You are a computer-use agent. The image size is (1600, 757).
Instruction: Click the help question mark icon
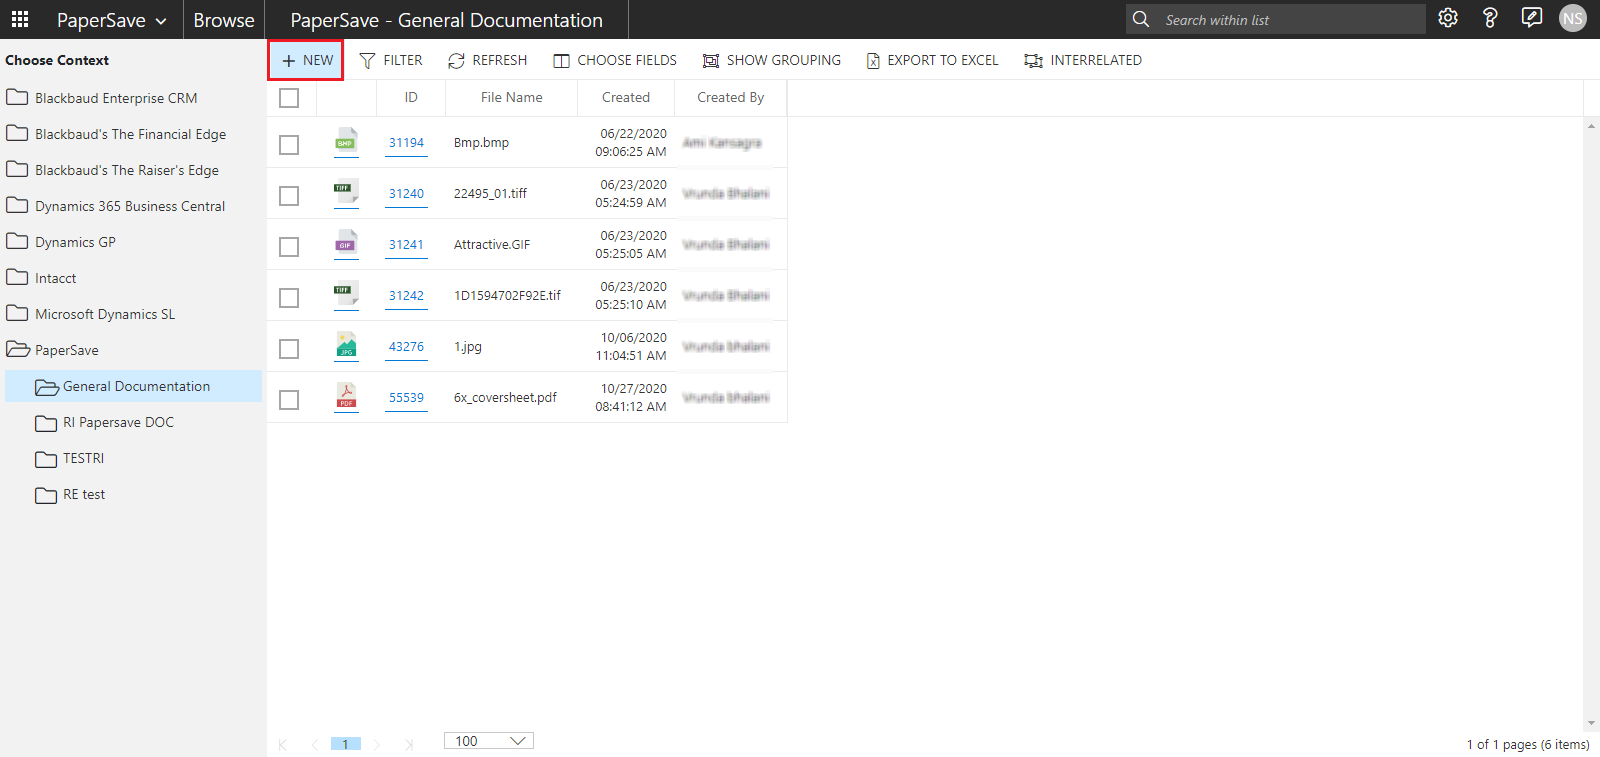[x=1490, y=18]
